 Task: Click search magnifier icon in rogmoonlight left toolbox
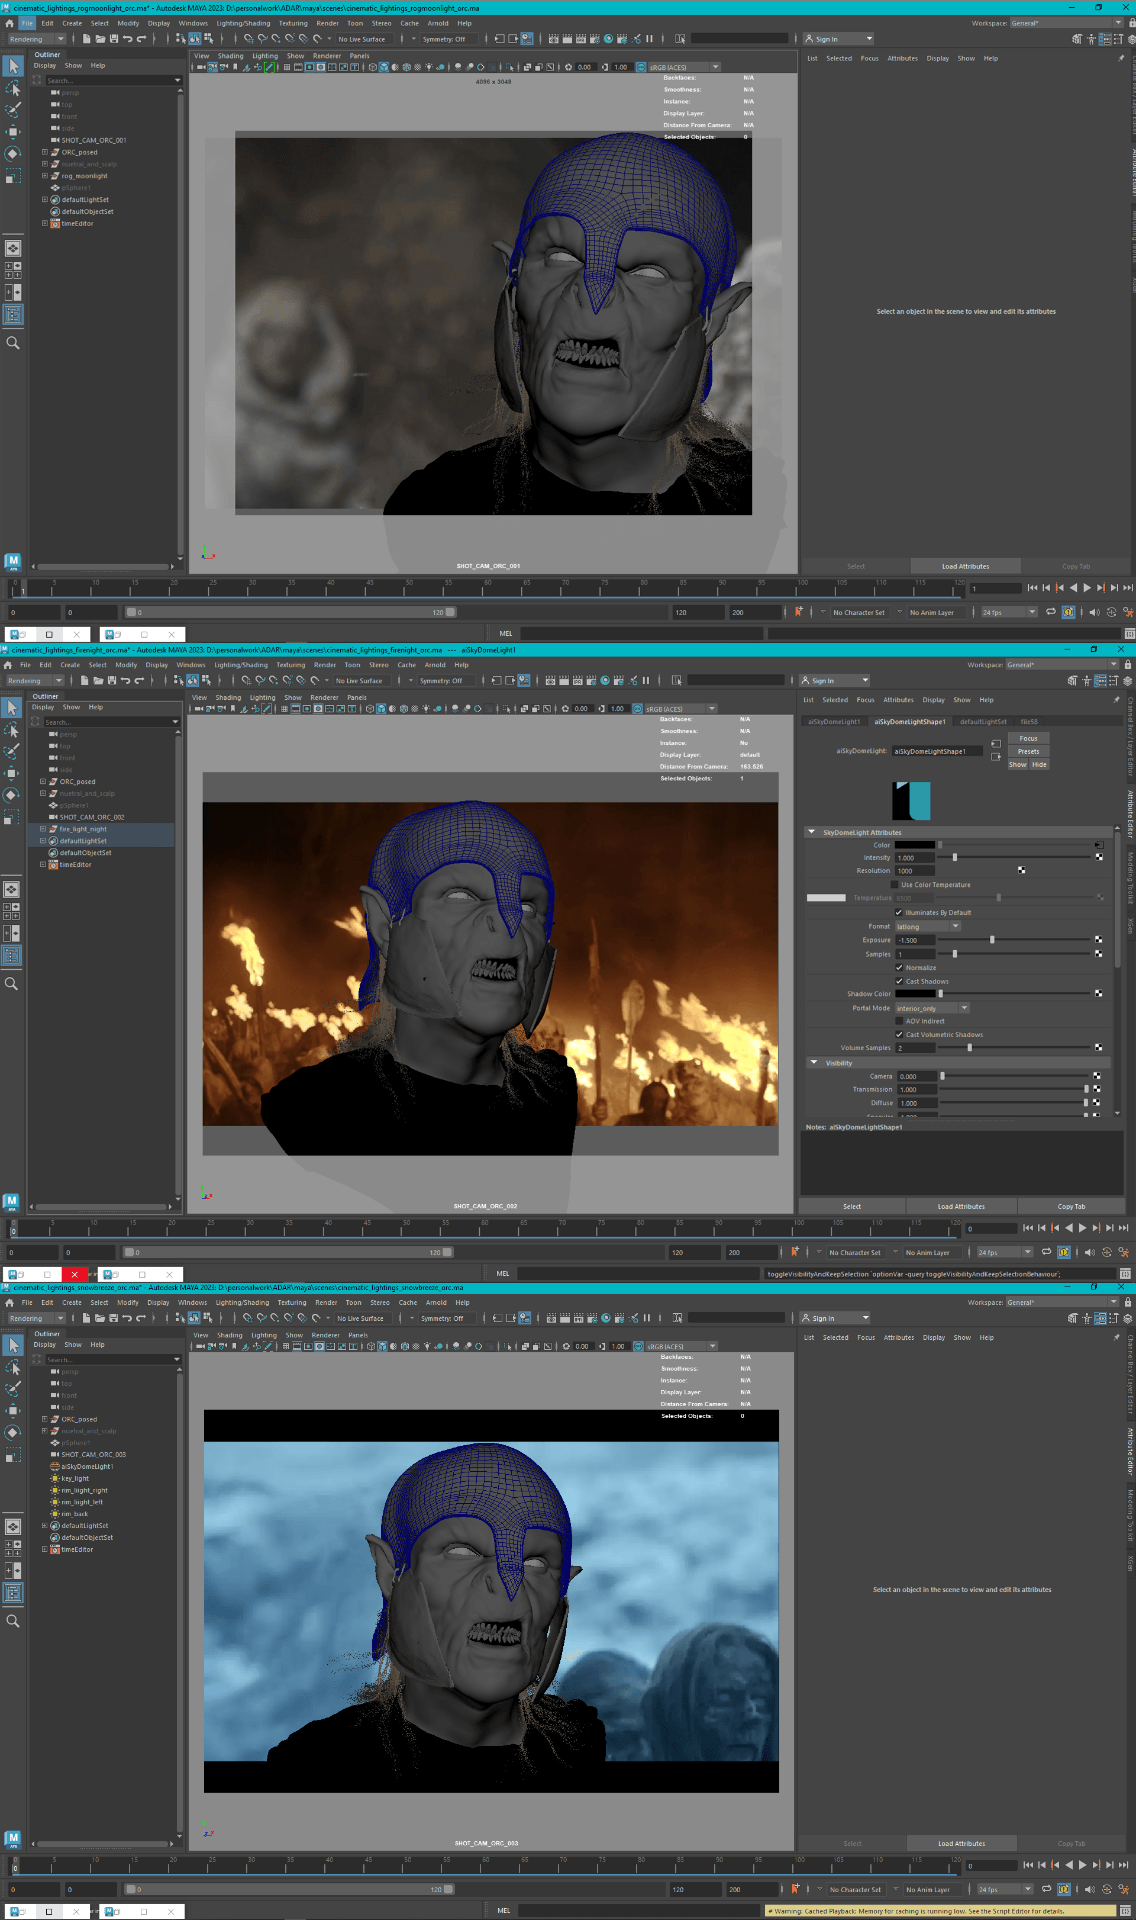13,343
